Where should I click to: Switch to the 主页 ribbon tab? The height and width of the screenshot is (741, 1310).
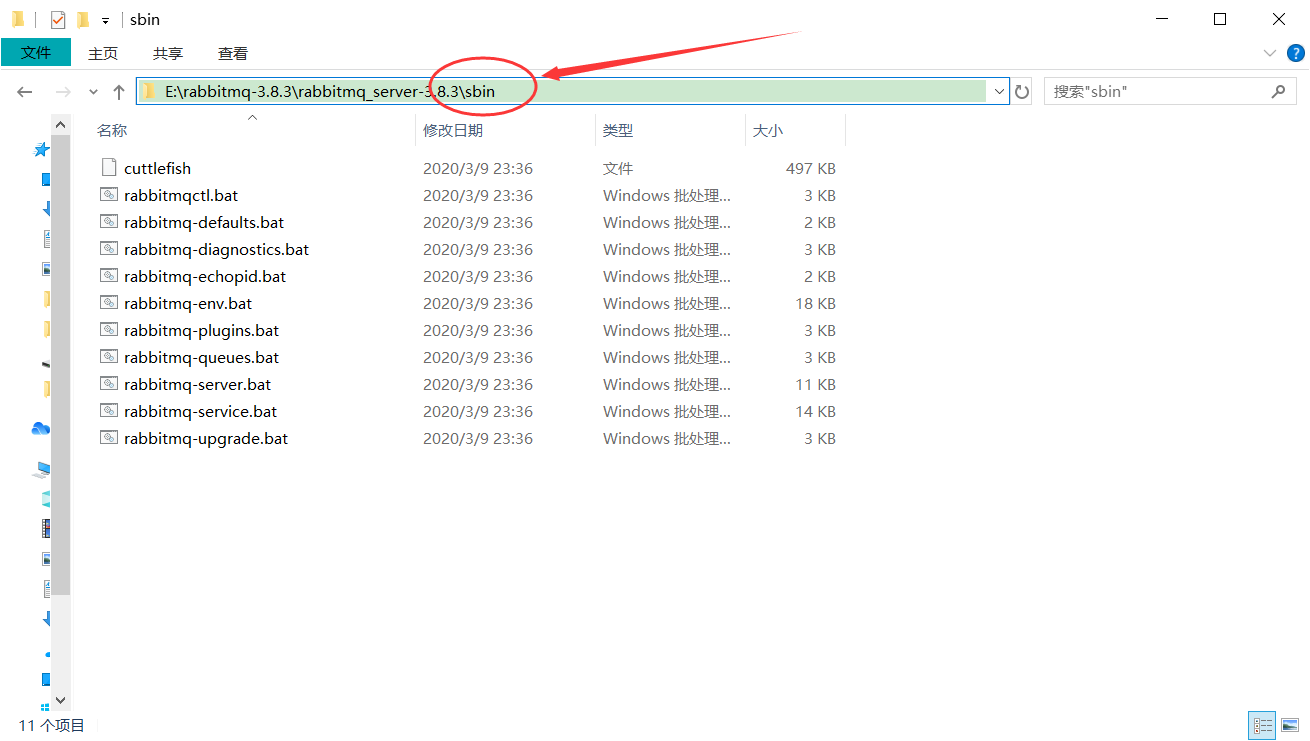[103, 53]
